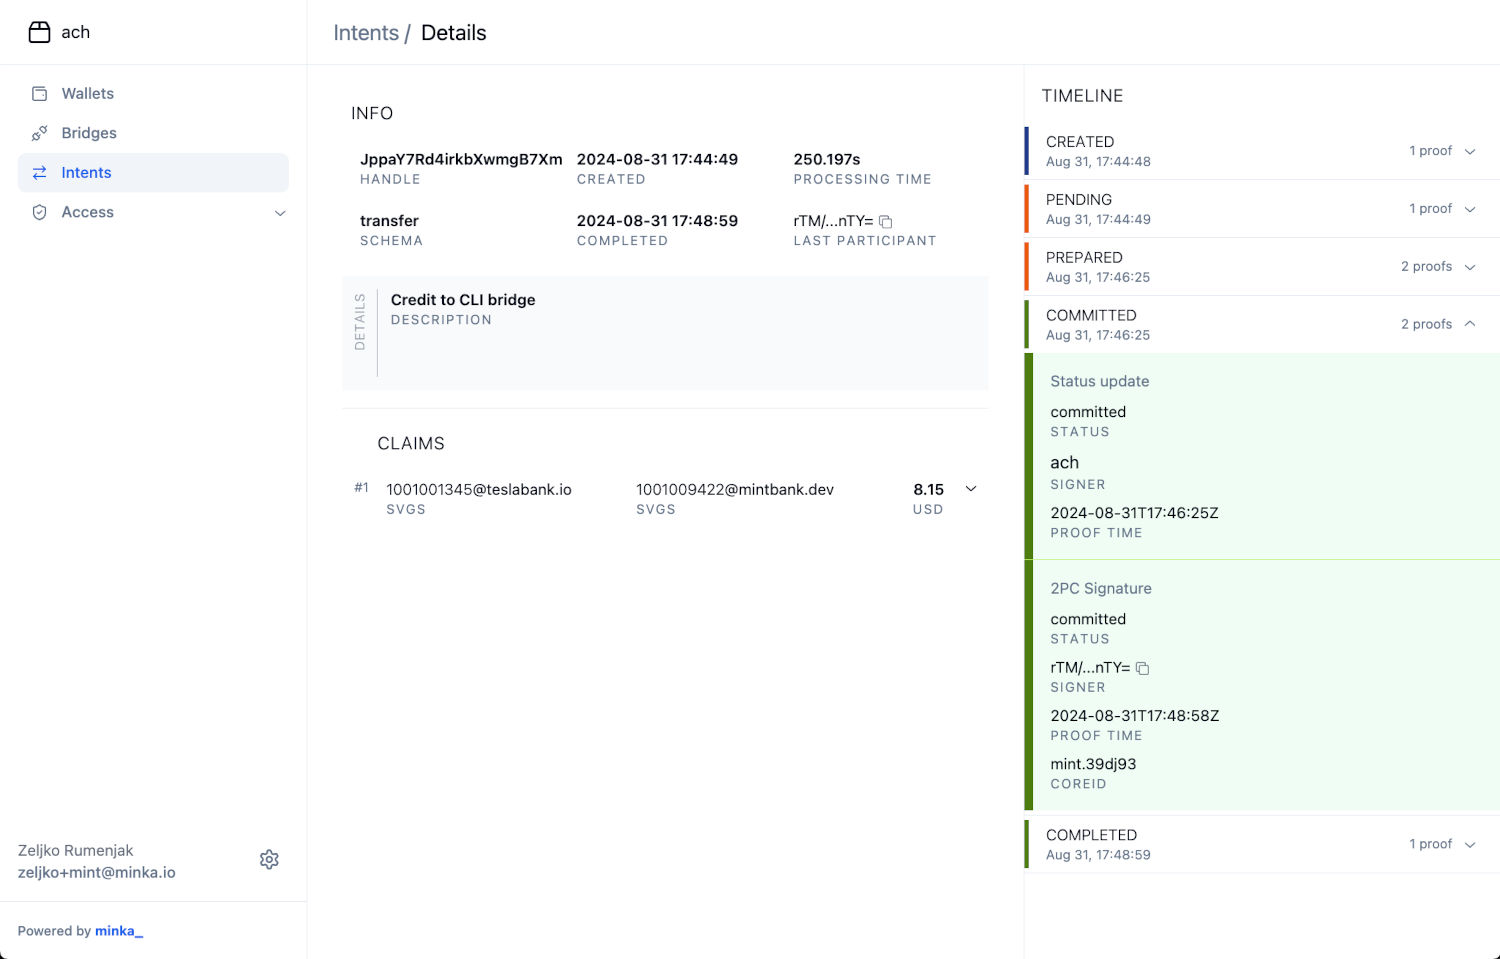The image size is (1500, 959).
Task: Click the Access shield icon
Action: click(40, 212)
